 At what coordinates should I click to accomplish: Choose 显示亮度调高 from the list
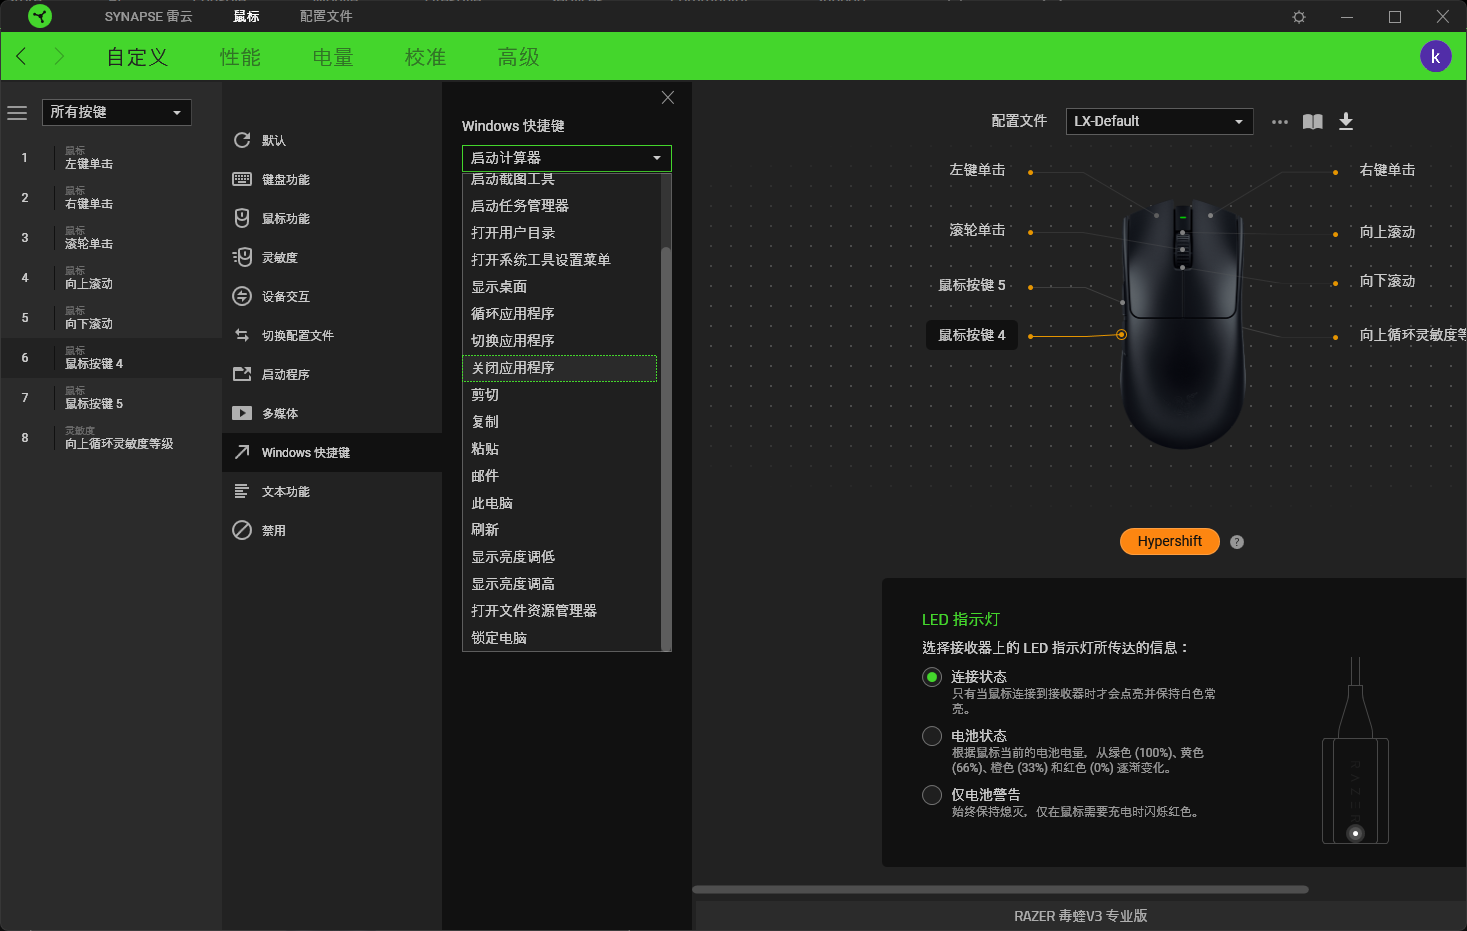561,584
